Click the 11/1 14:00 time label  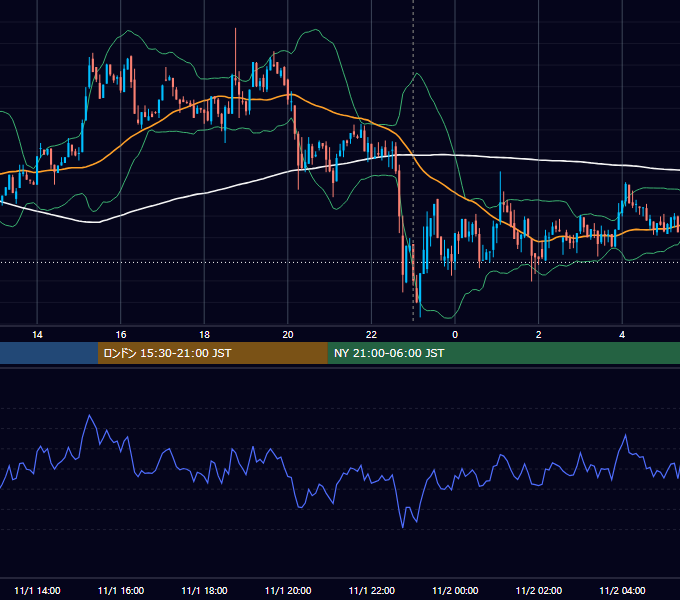pos(37,590)
